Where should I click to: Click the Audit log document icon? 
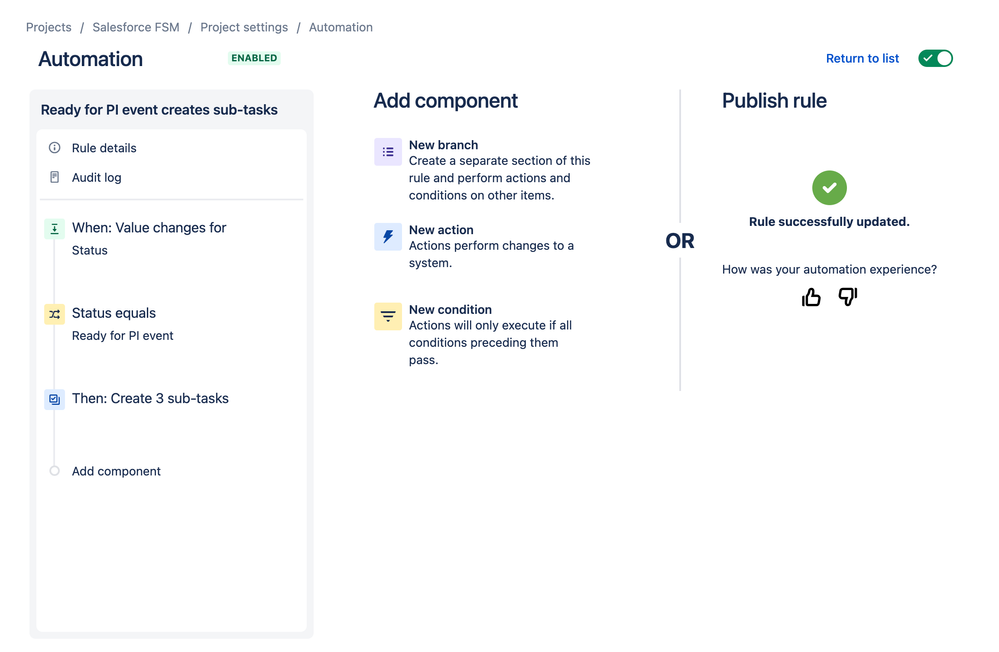tap(55, 177)
